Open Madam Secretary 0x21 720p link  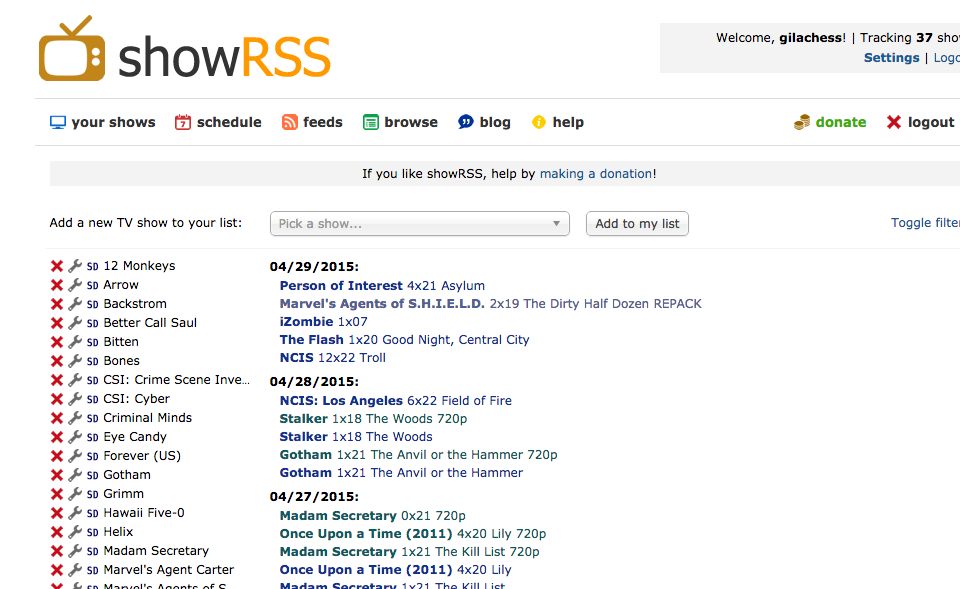click(372, 516)
